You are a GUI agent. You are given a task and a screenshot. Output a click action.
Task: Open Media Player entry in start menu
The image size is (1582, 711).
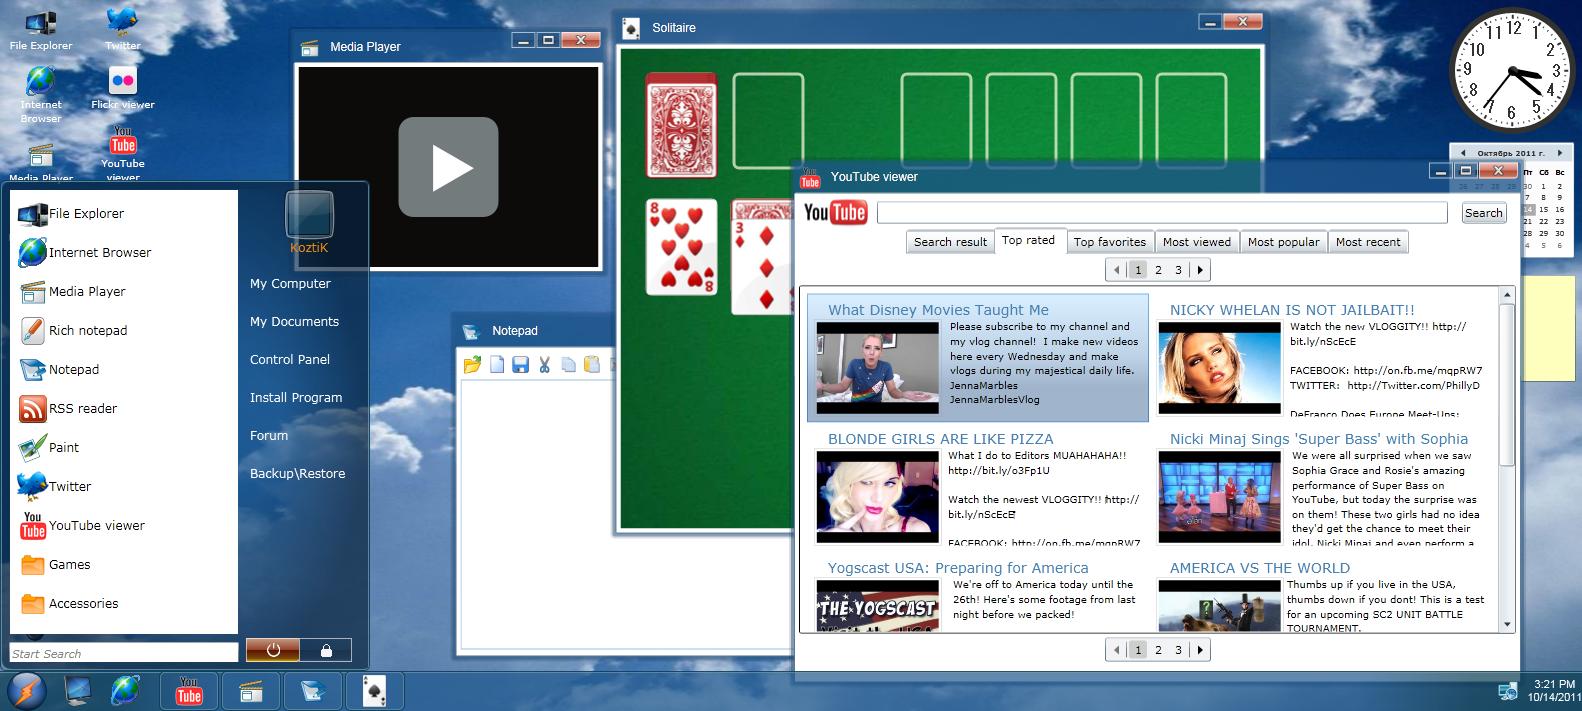(x=124, y=291)
